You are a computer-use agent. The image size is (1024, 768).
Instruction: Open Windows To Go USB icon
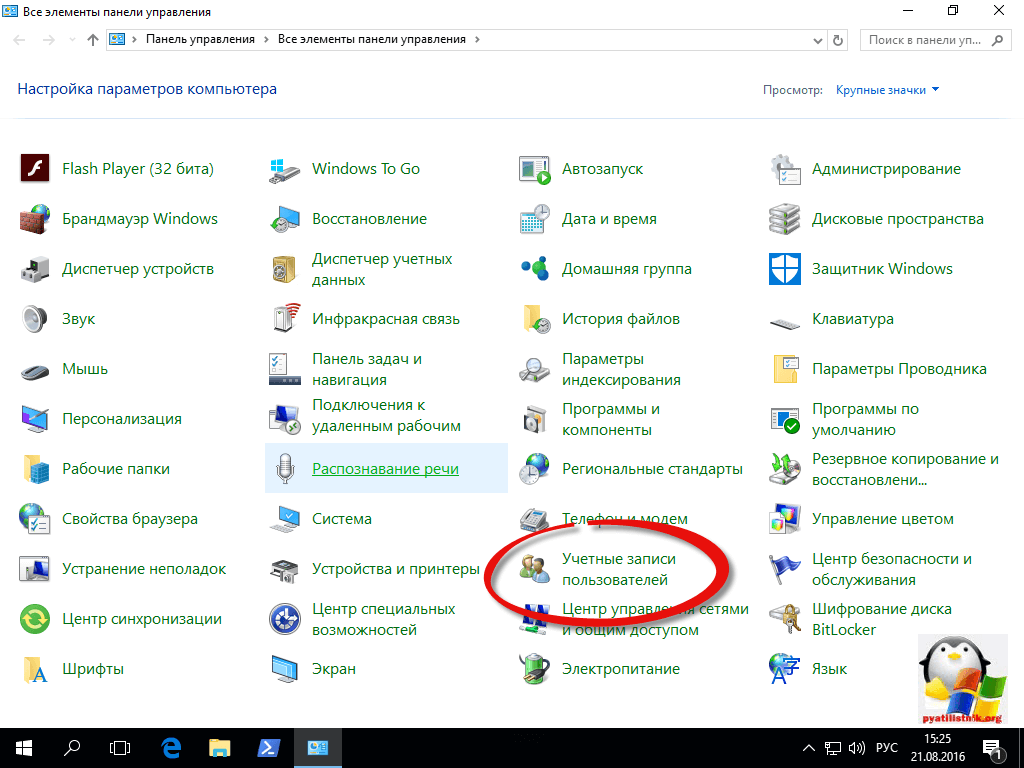click(285, 169)
